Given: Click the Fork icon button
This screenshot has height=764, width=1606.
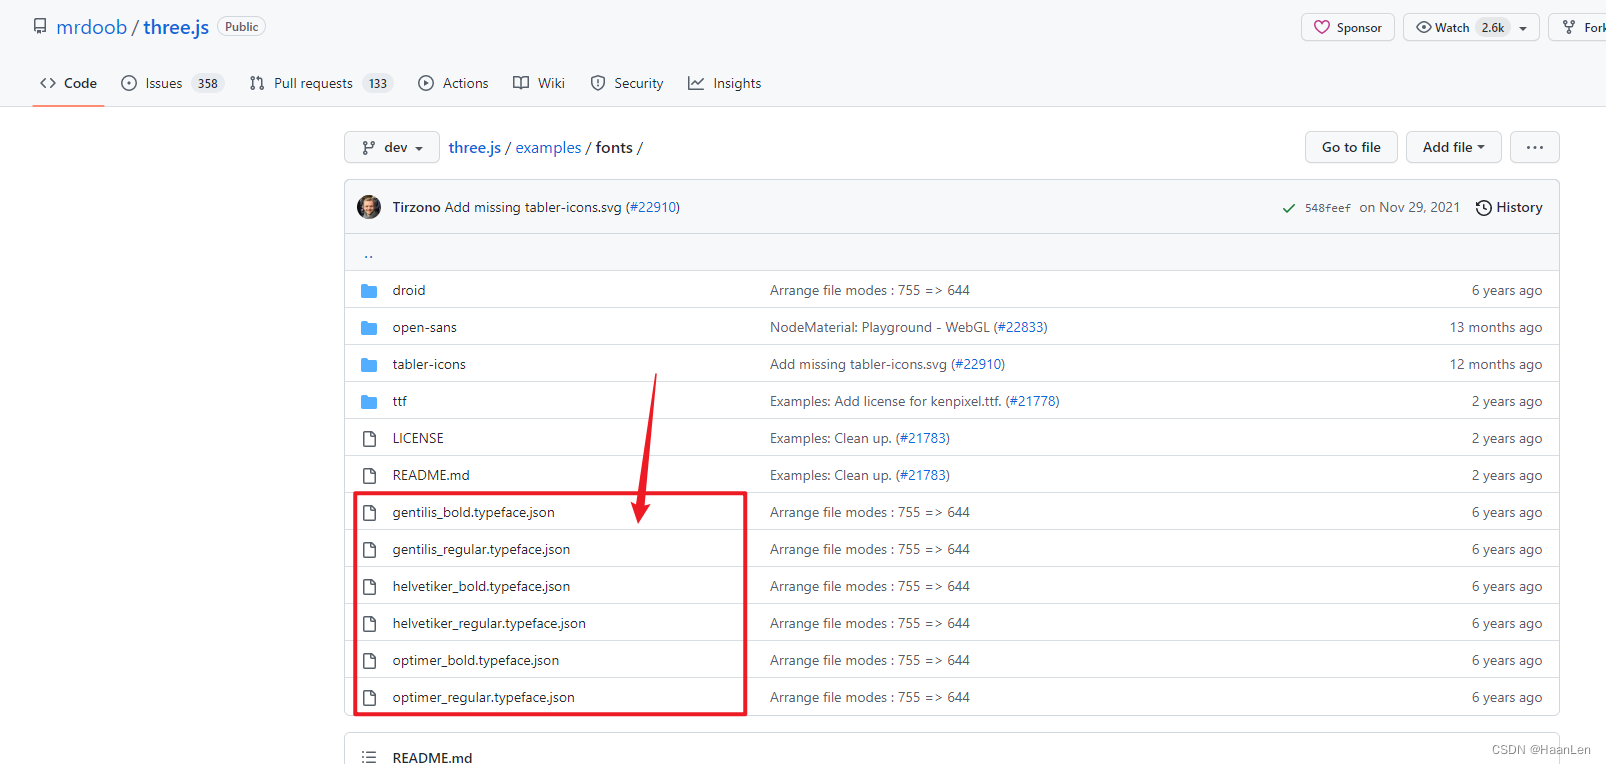Looking at the screenshot, I should point(1578,27).
